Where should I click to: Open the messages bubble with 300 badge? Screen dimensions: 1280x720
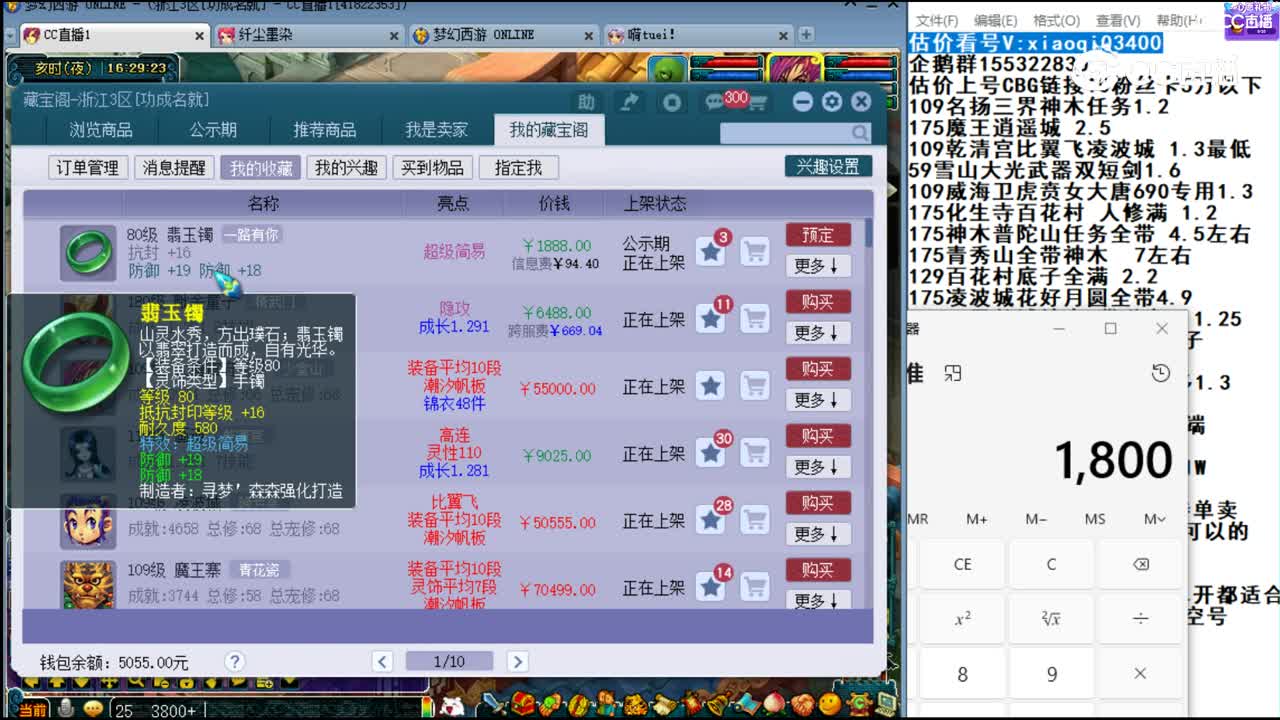point(714,102)
